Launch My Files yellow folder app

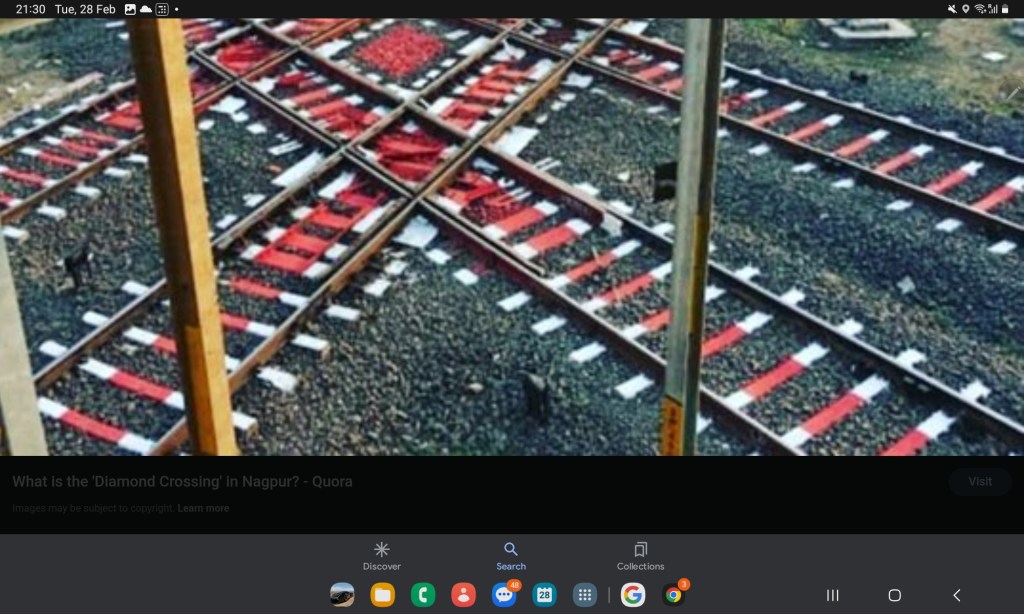382,595
